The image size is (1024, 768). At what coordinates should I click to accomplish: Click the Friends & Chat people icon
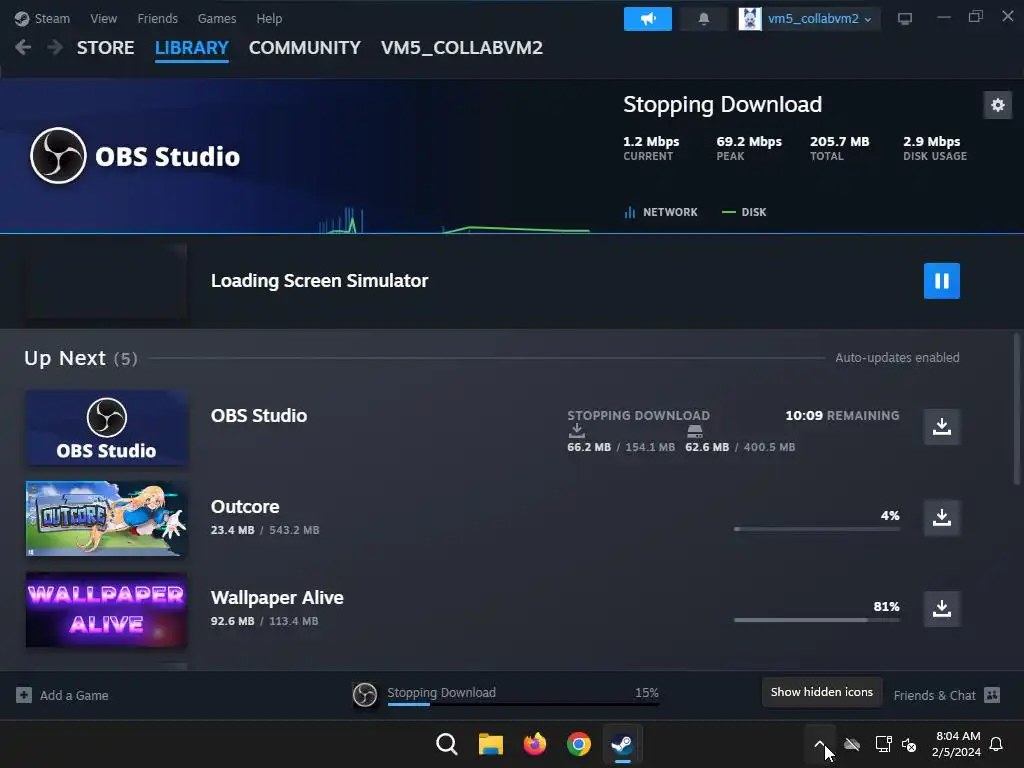pos(992,696)
